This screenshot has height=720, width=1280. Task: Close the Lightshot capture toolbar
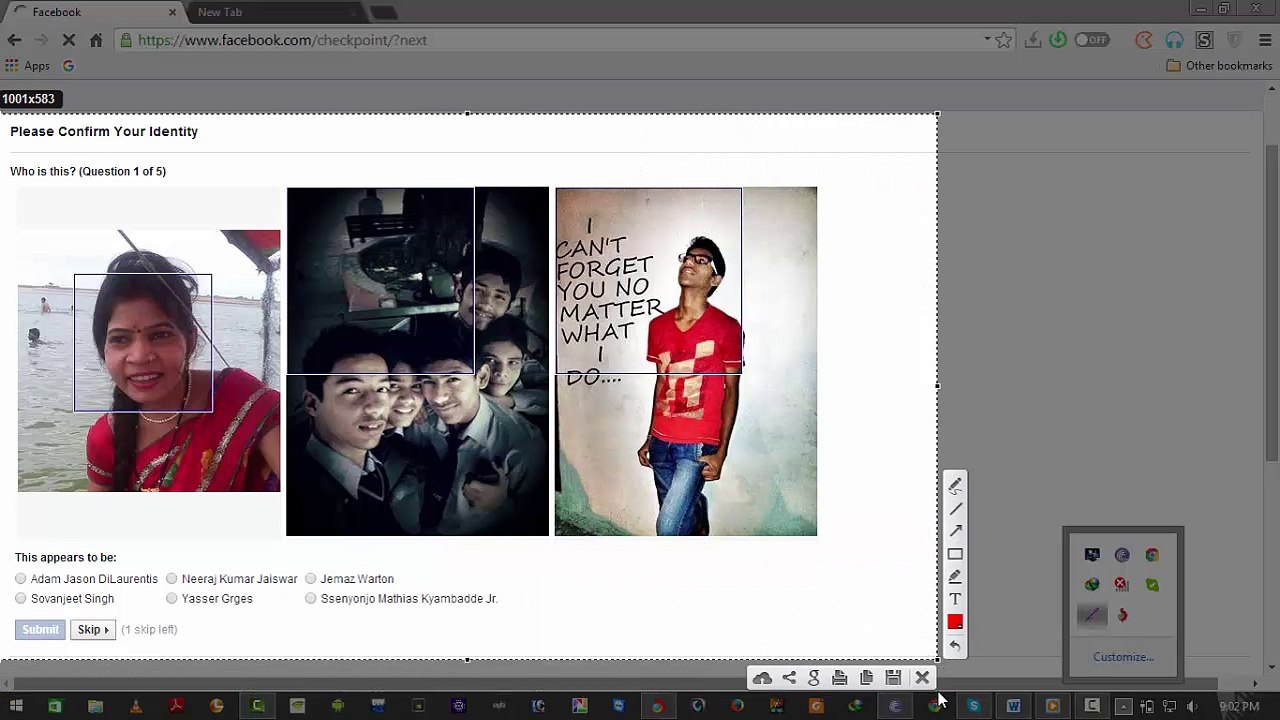click(x=922, y=678)
